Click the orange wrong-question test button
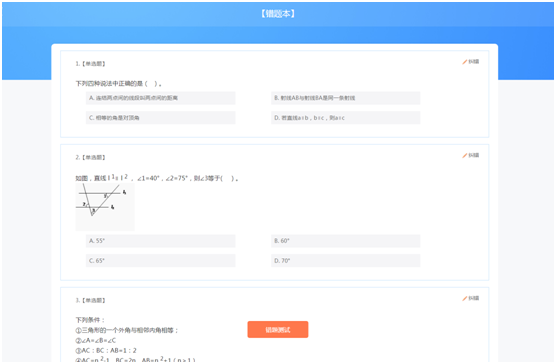Screen dimensions: 556x364 point(278,330)
